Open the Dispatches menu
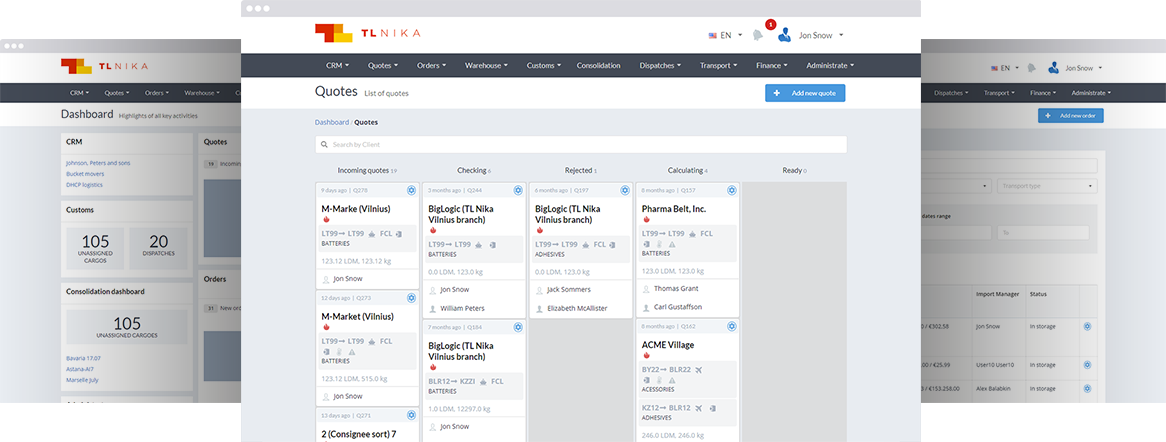The width and height of the screenshot is (1166, 442). 660,66
